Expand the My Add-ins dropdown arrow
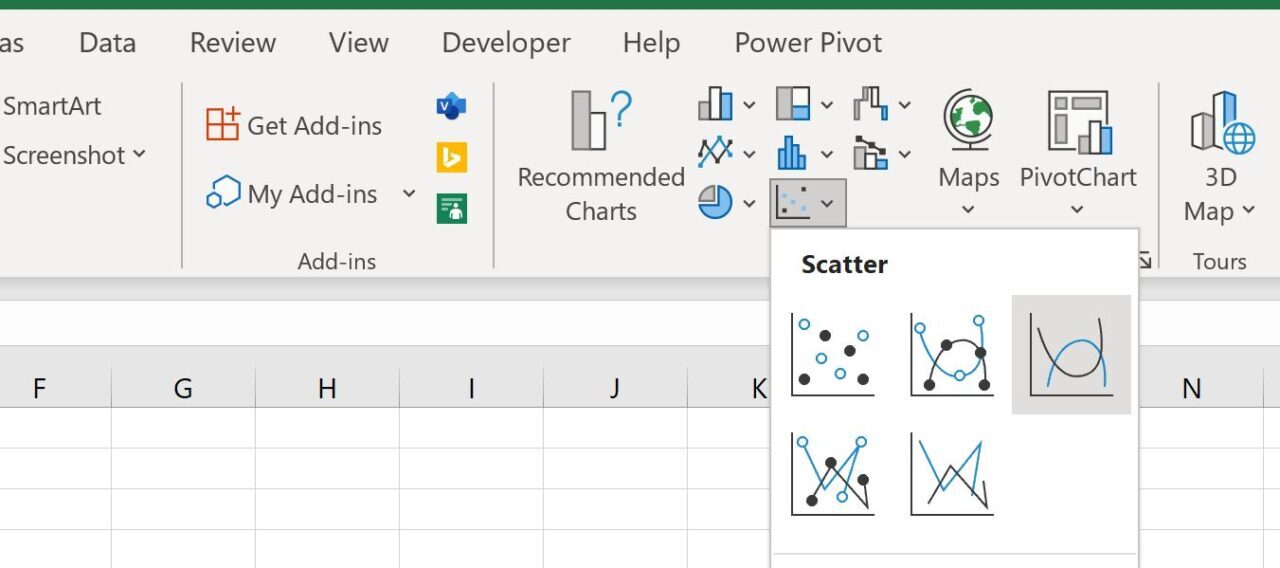 click(409, 194)
